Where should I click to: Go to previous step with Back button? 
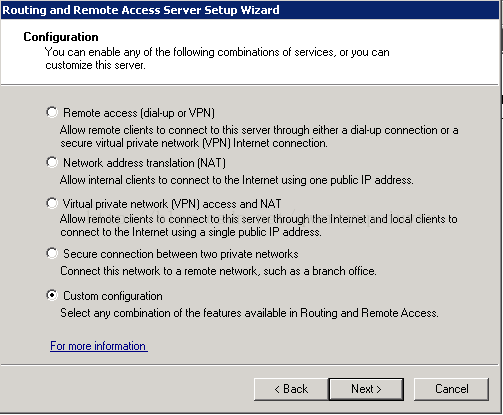[x=291, y=389]
